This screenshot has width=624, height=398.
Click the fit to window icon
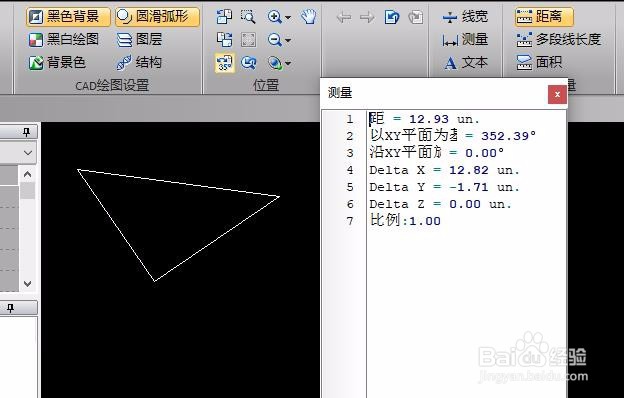[x=248, y=40]
